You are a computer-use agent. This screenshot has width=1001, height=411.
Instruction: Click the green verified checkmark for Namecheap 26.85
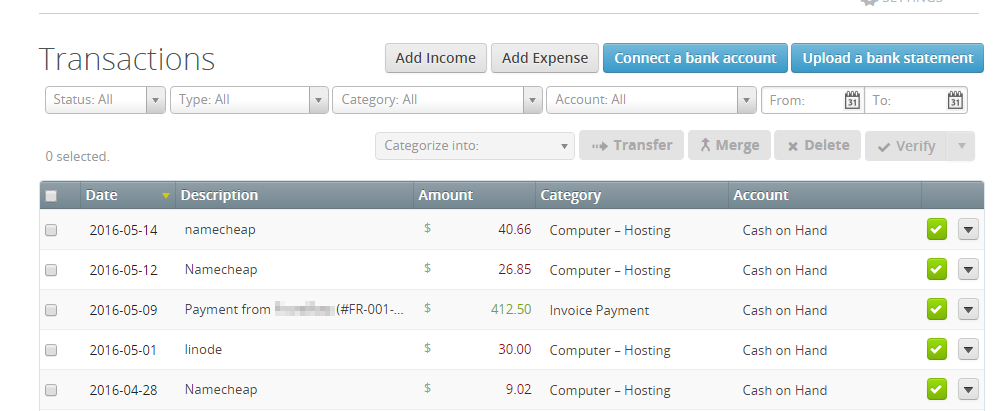pyautogui.click(x=937, y=270)
